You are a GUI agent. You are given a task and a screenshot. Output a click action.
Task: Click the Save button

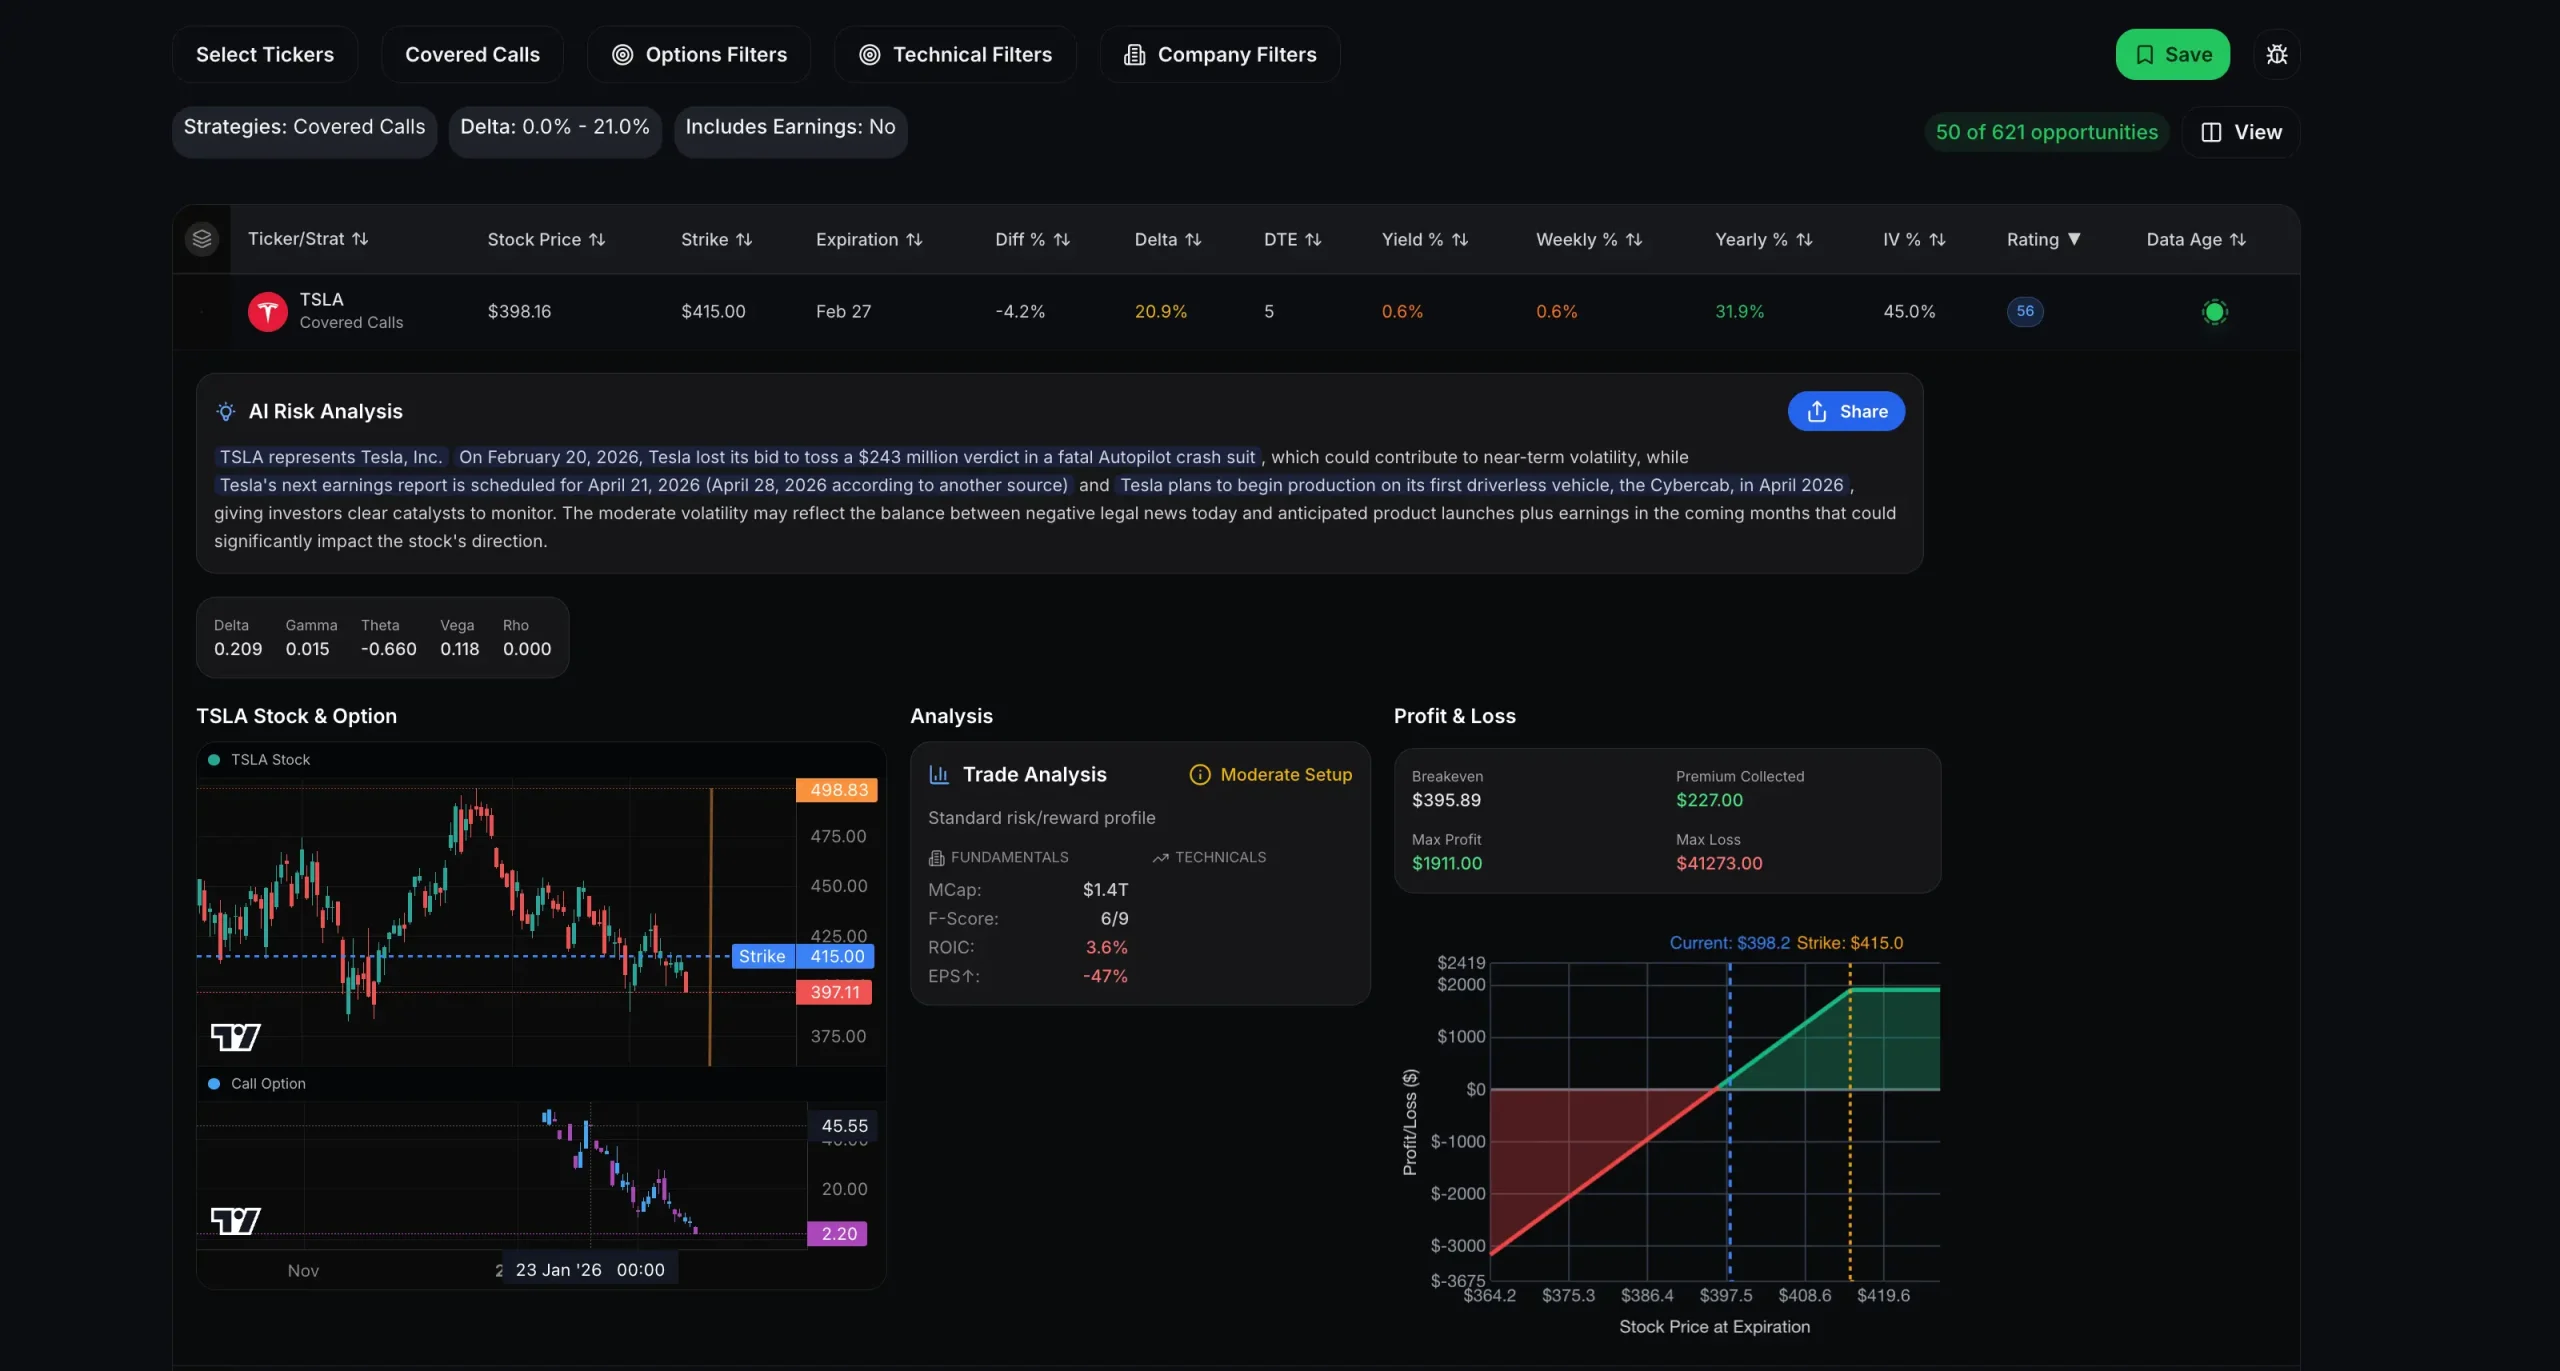tap(2172, 54)
